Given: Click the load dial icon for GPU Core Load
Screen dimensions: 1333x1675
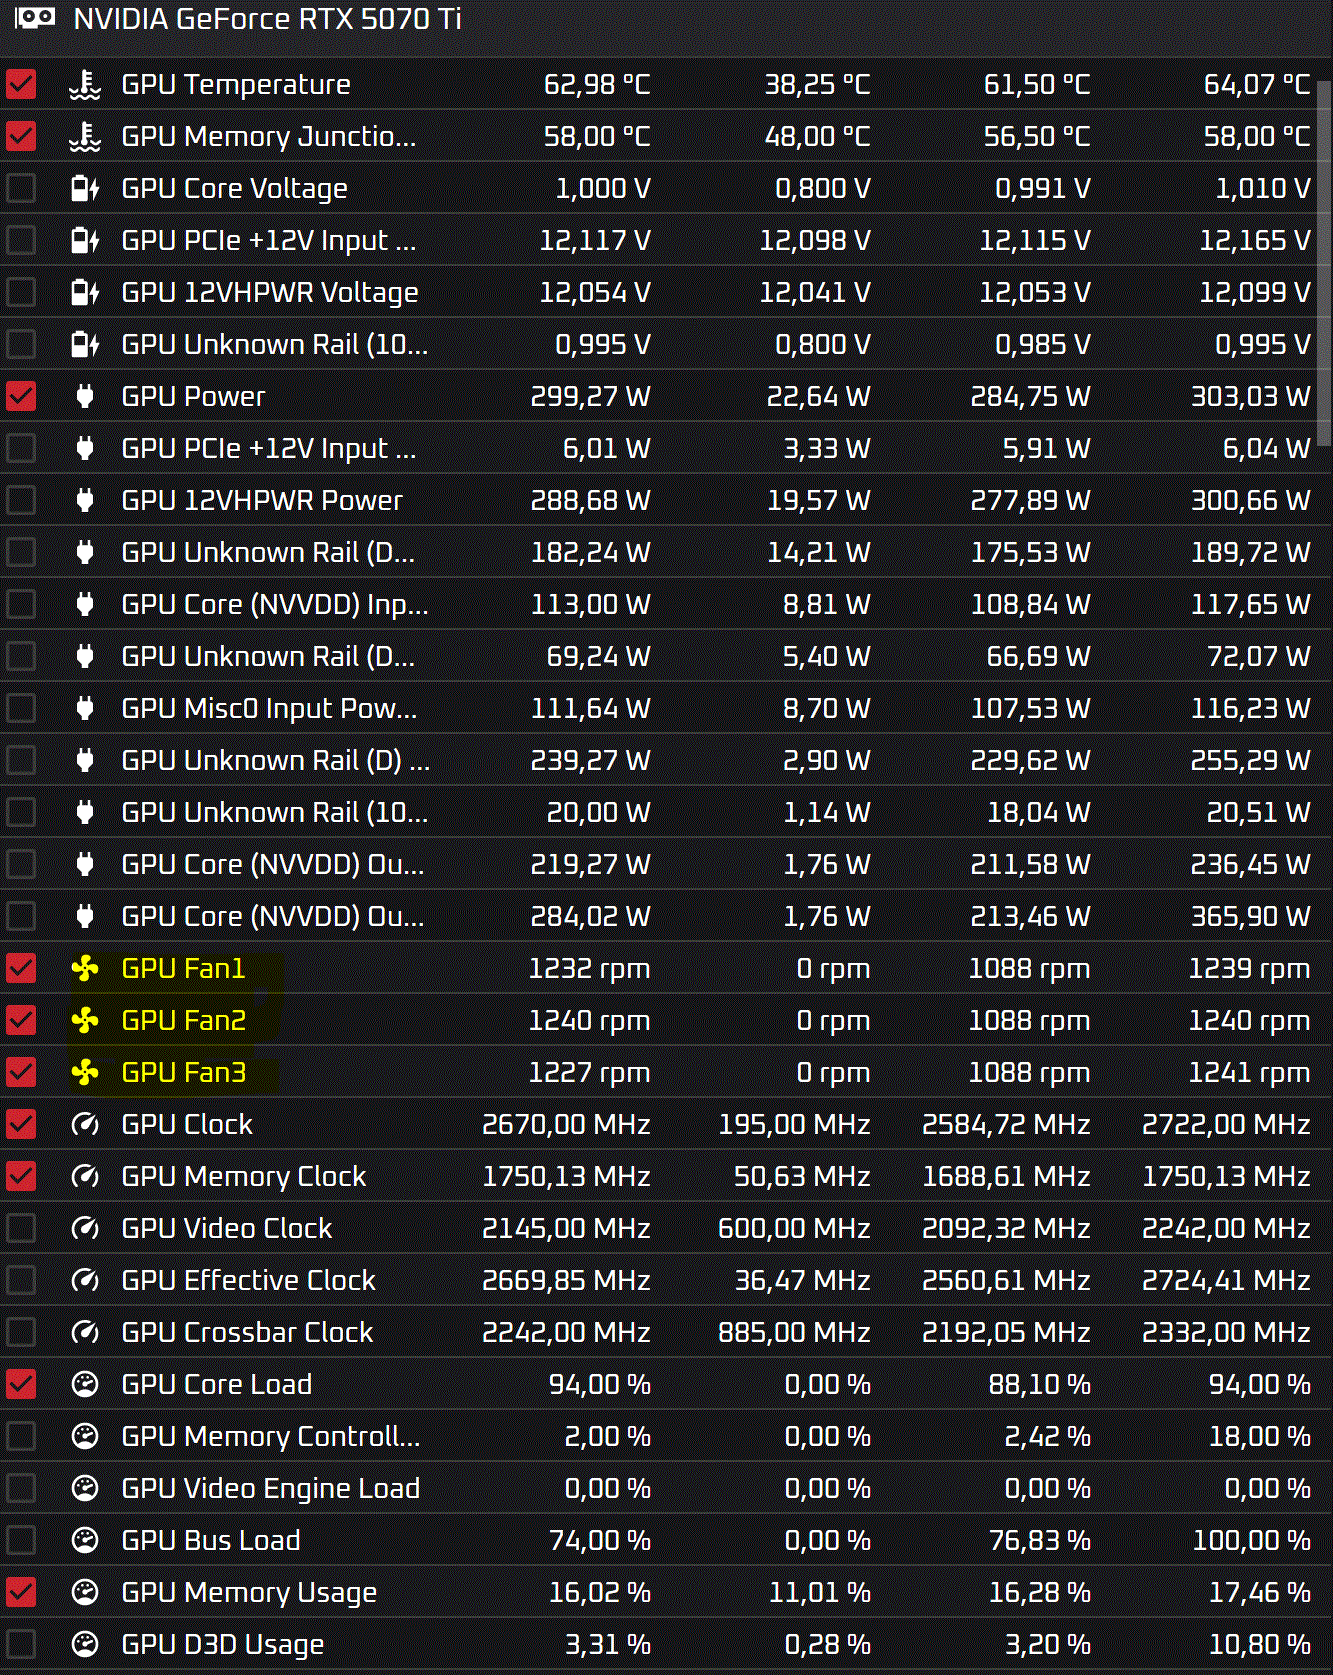Looking at the screenshot, I should click(85, 1384).
